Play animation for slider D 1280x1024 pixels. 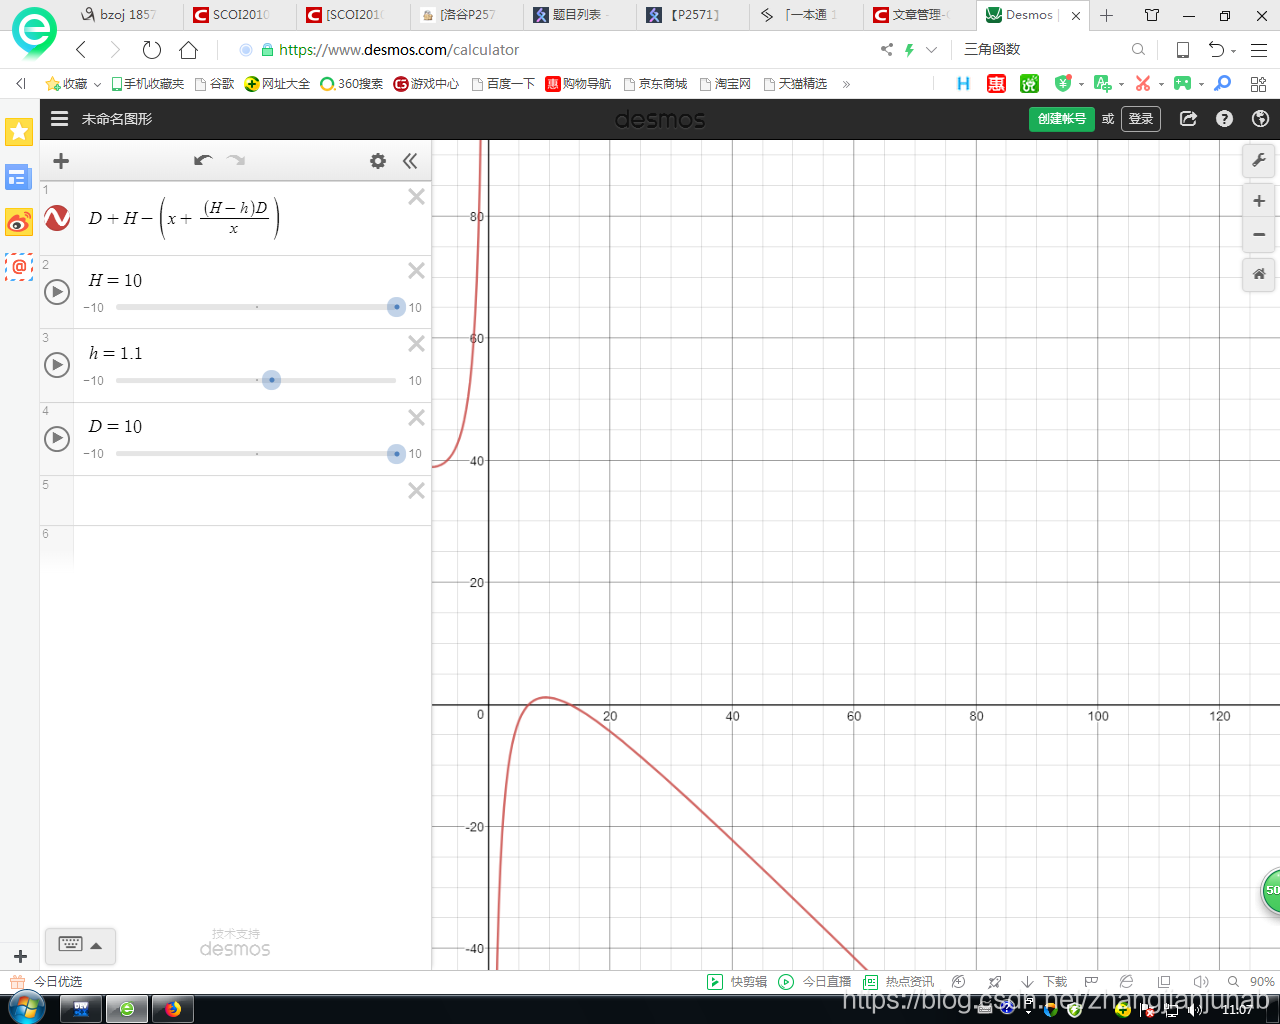[57, 438]
